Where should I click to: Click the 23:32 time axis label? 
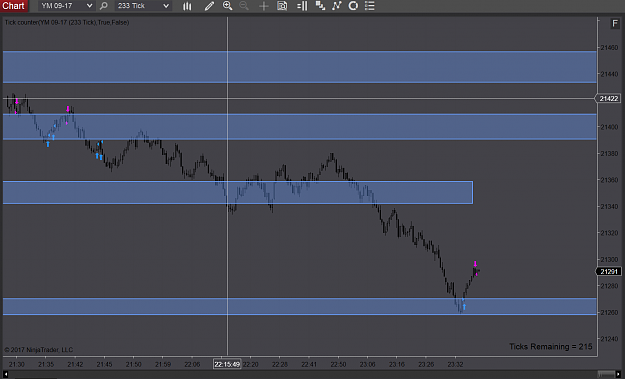point(455,364)
